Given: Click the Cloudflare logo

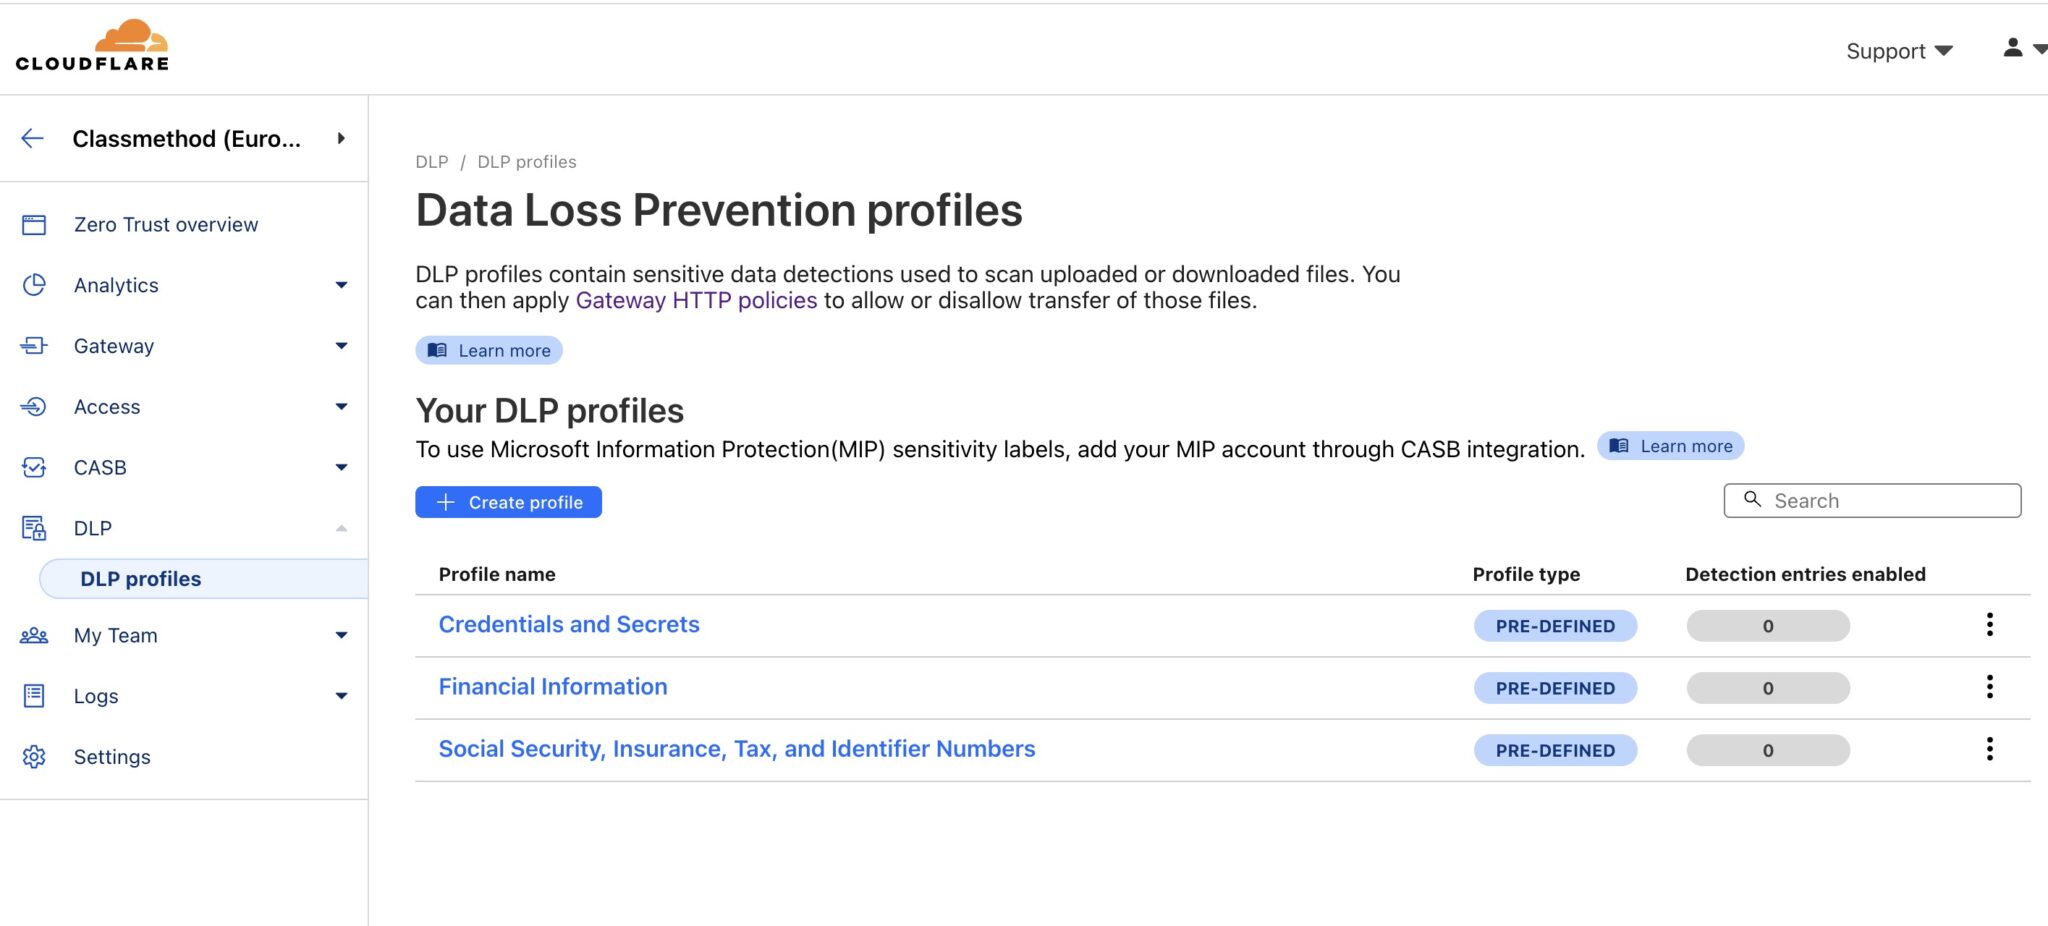Looking at the screenshot, I should [x=93, y=44].
